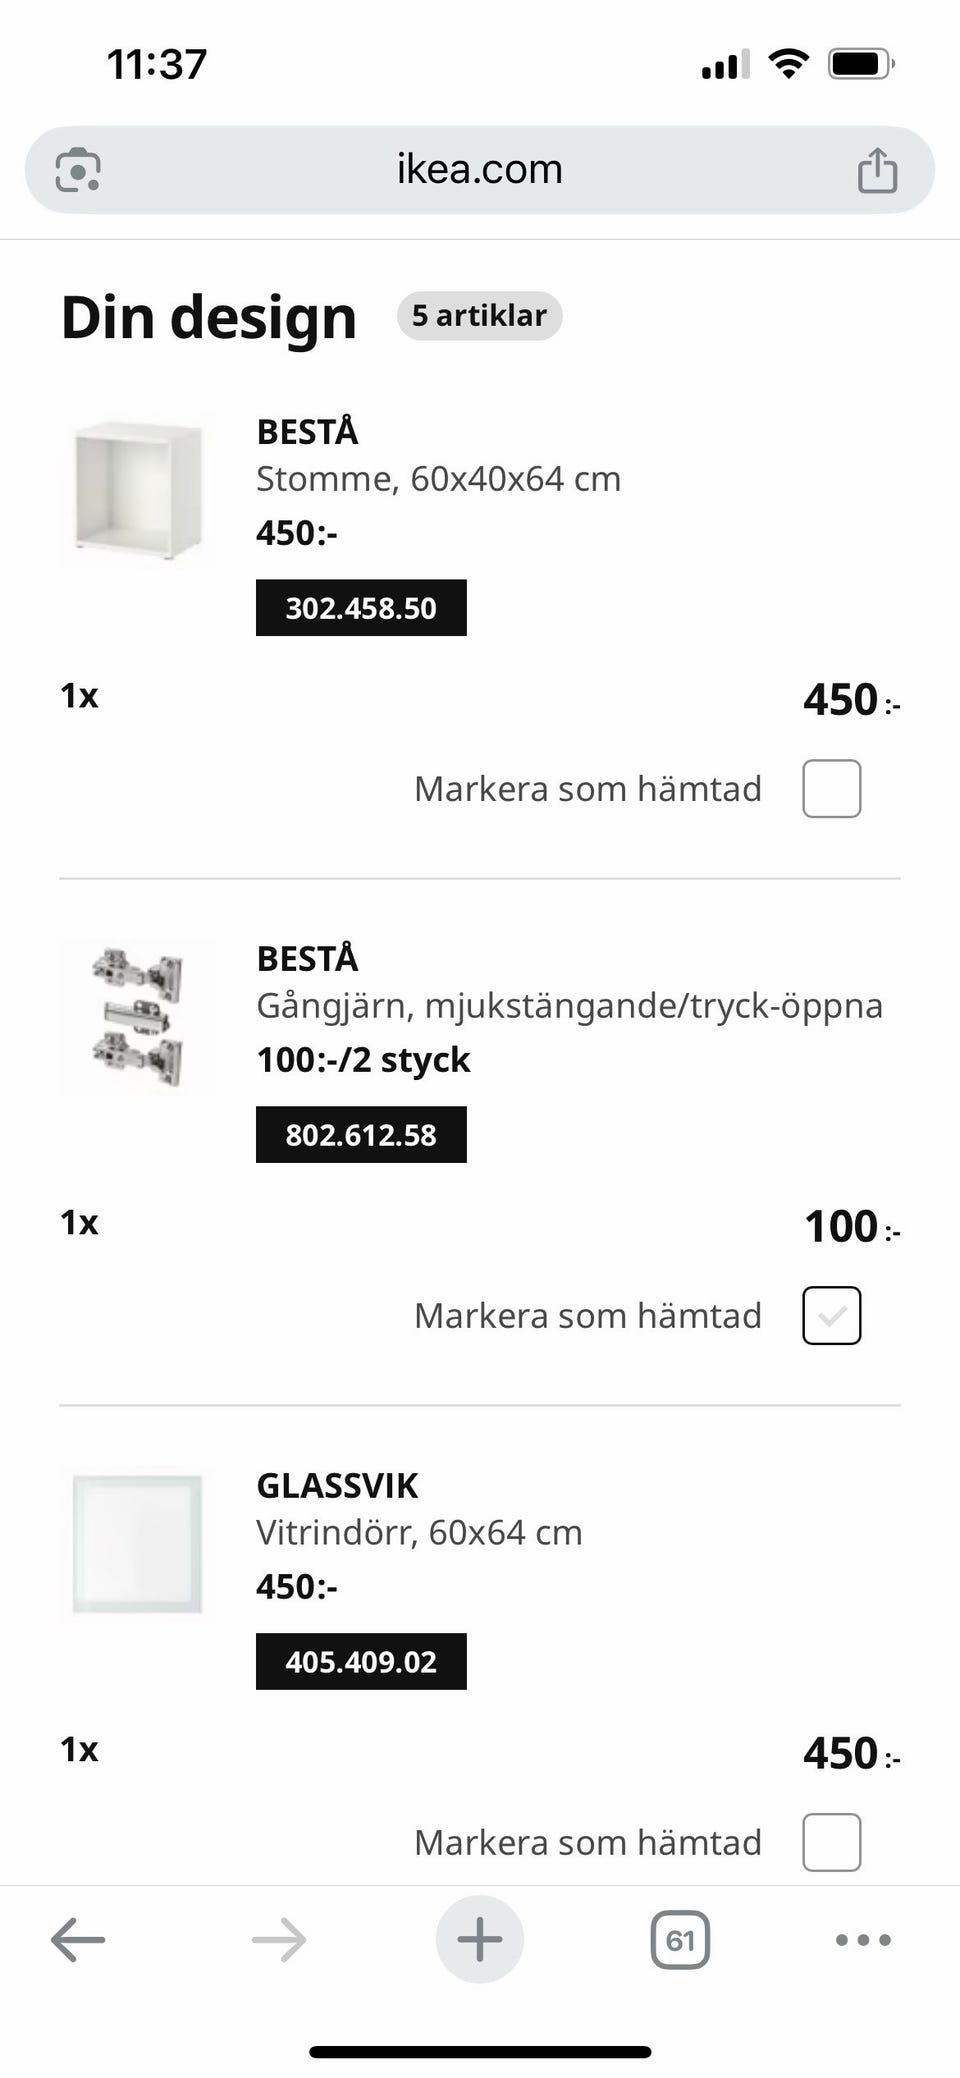Tap article number 802.612.58
The height and width of the screenshot is (2078, 960).
tap(361, 1135)
